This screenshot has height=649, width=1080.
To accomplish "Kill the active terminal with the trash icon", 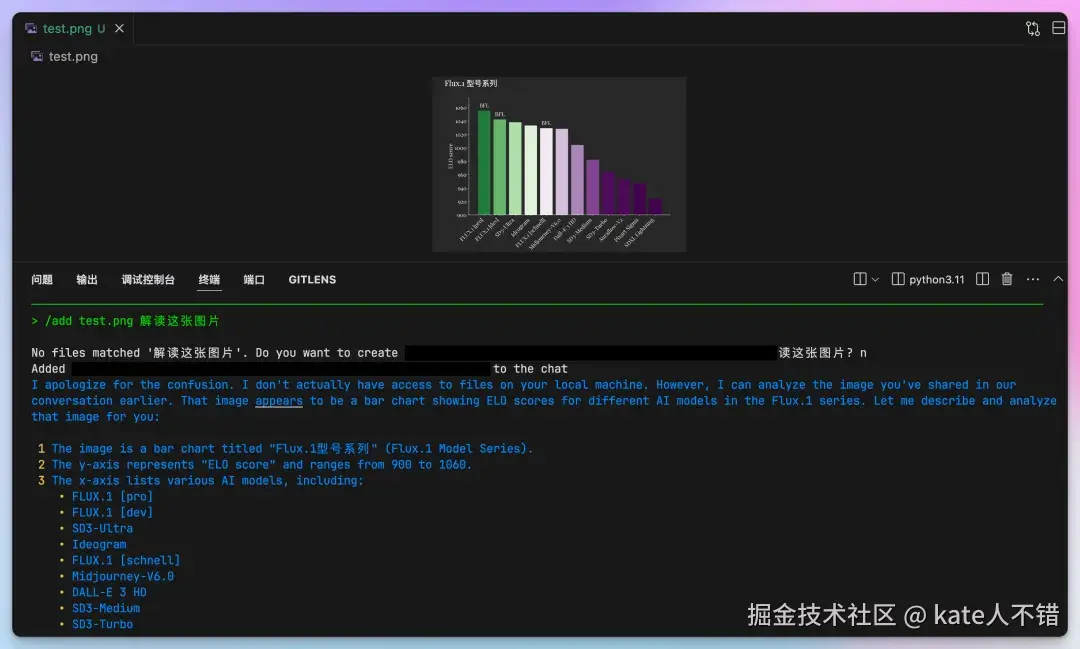I will pyautogui.click(x=1007, y=279).
